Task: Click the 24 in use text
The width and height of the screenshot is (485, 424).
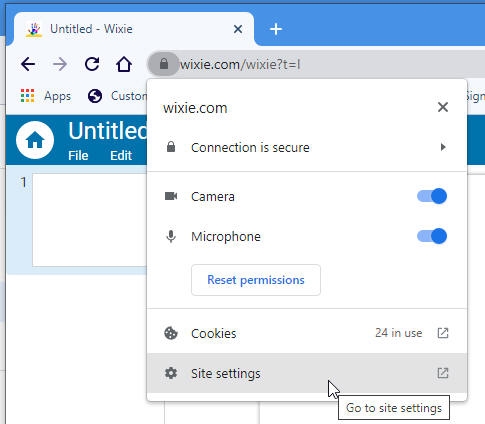Action: (399, 333)
